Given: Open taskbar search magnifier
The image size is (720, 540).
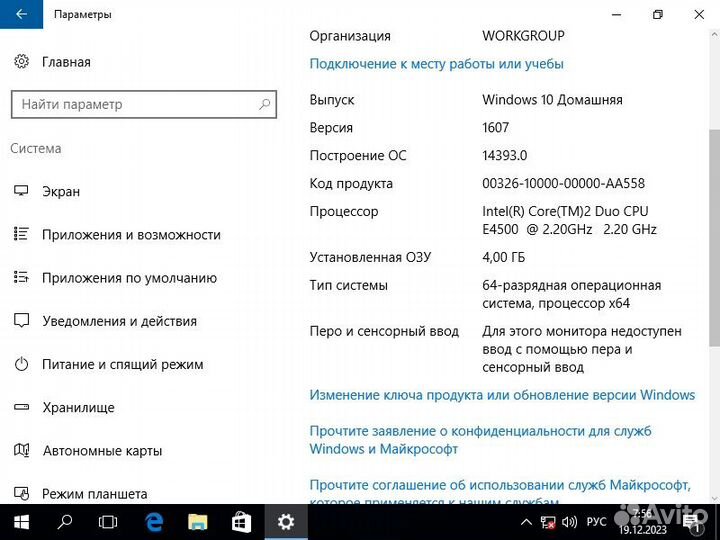Looking at the screenshot, I should [64, 522].
